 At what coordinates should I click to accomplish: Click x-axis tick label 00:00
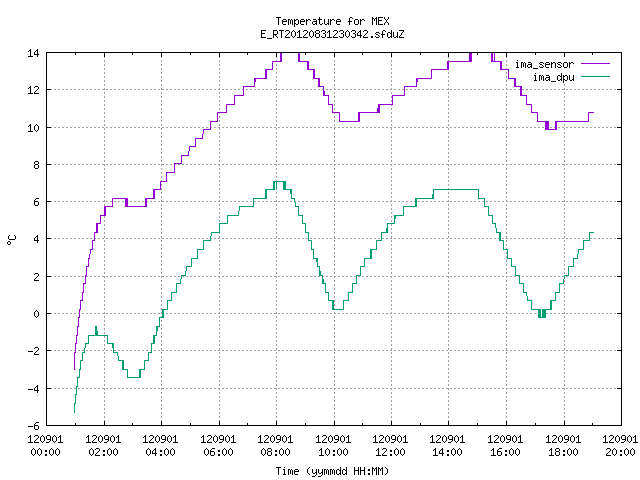pos(46,453)
